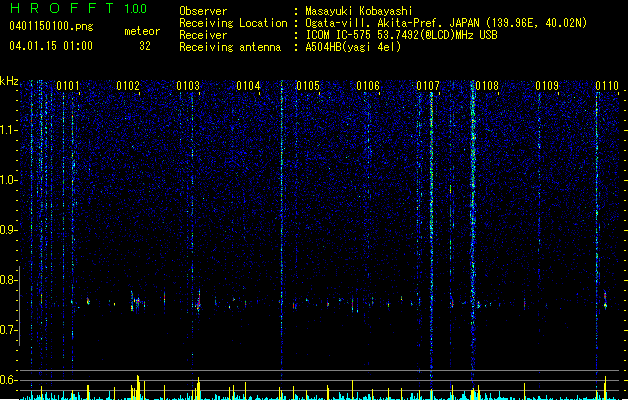Click the 1.0 frequency axis label

9,180
